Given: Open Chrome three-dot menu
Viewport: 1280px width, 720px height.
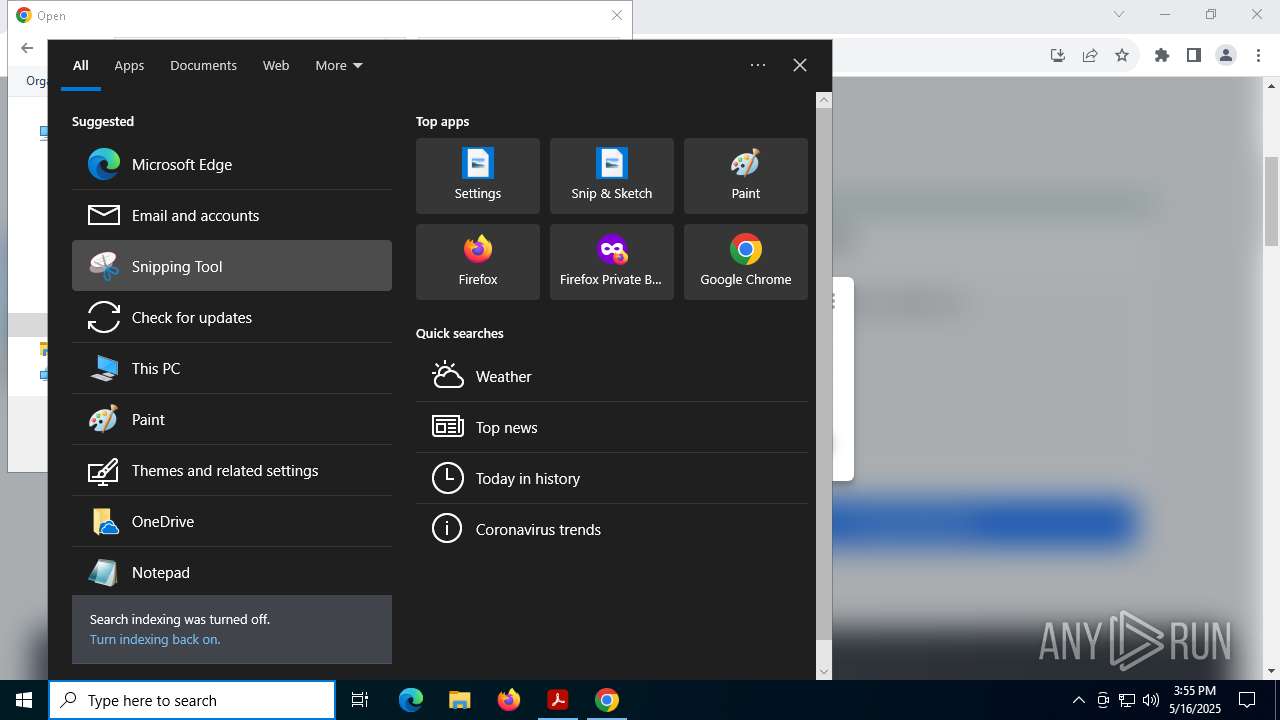Looking at the screenshot, I should pos(1259,55).
